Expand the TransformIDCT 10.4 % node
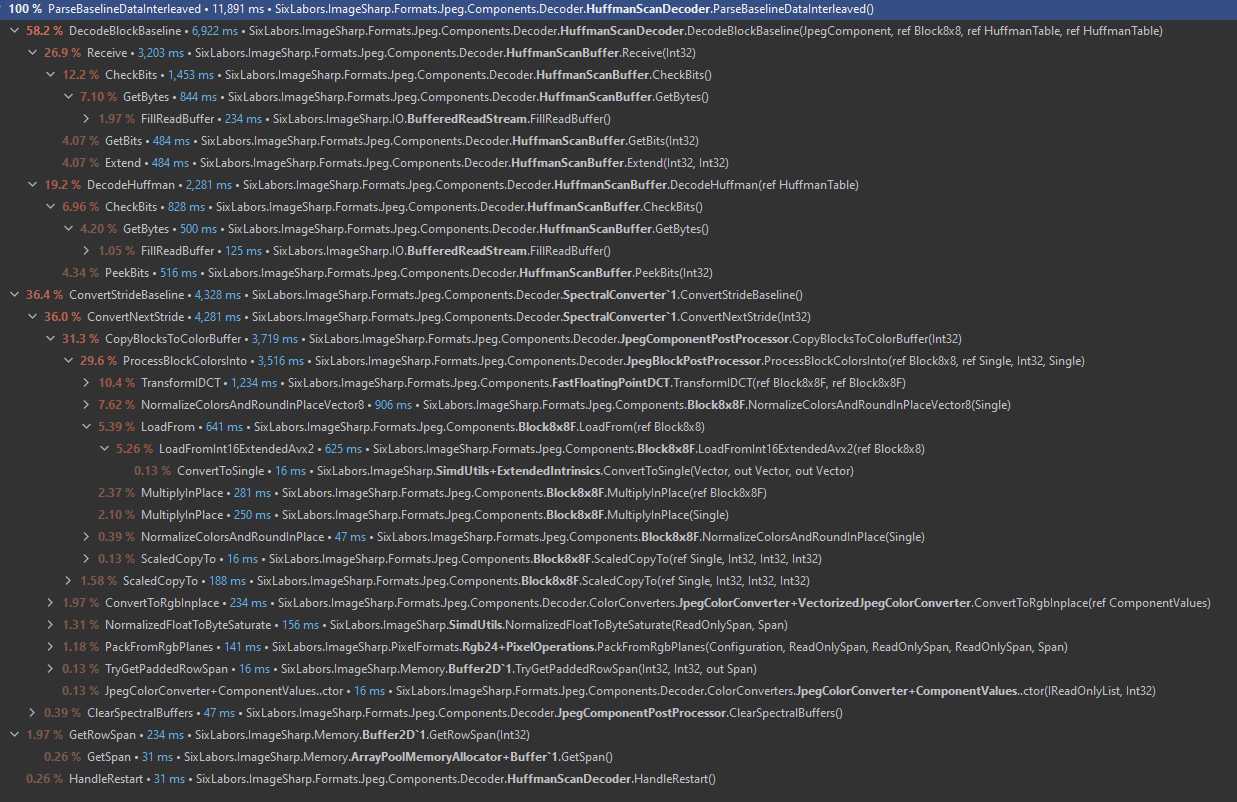Screen dimensions: 1237x802 (x=86, y=383)
